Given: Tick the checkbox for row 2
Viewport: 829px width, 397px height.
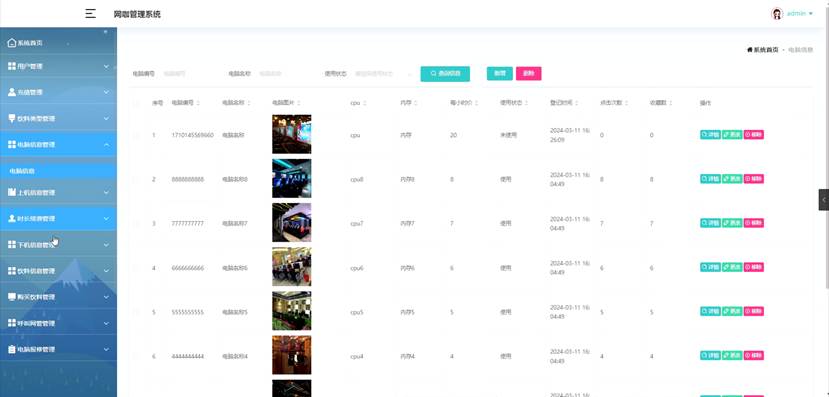Looking at the screenshot, I should (136, 180).
